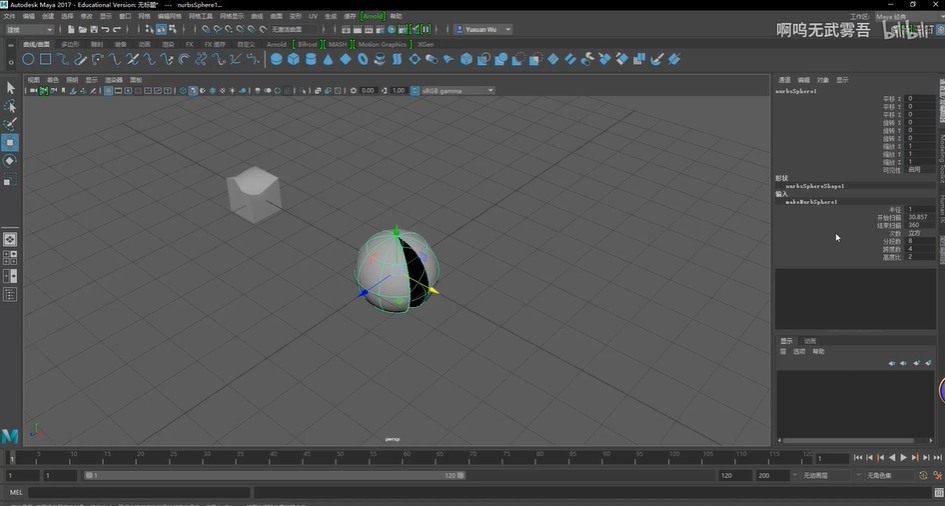
Task: Click the end sweep value 360 field
Action: 920,225
